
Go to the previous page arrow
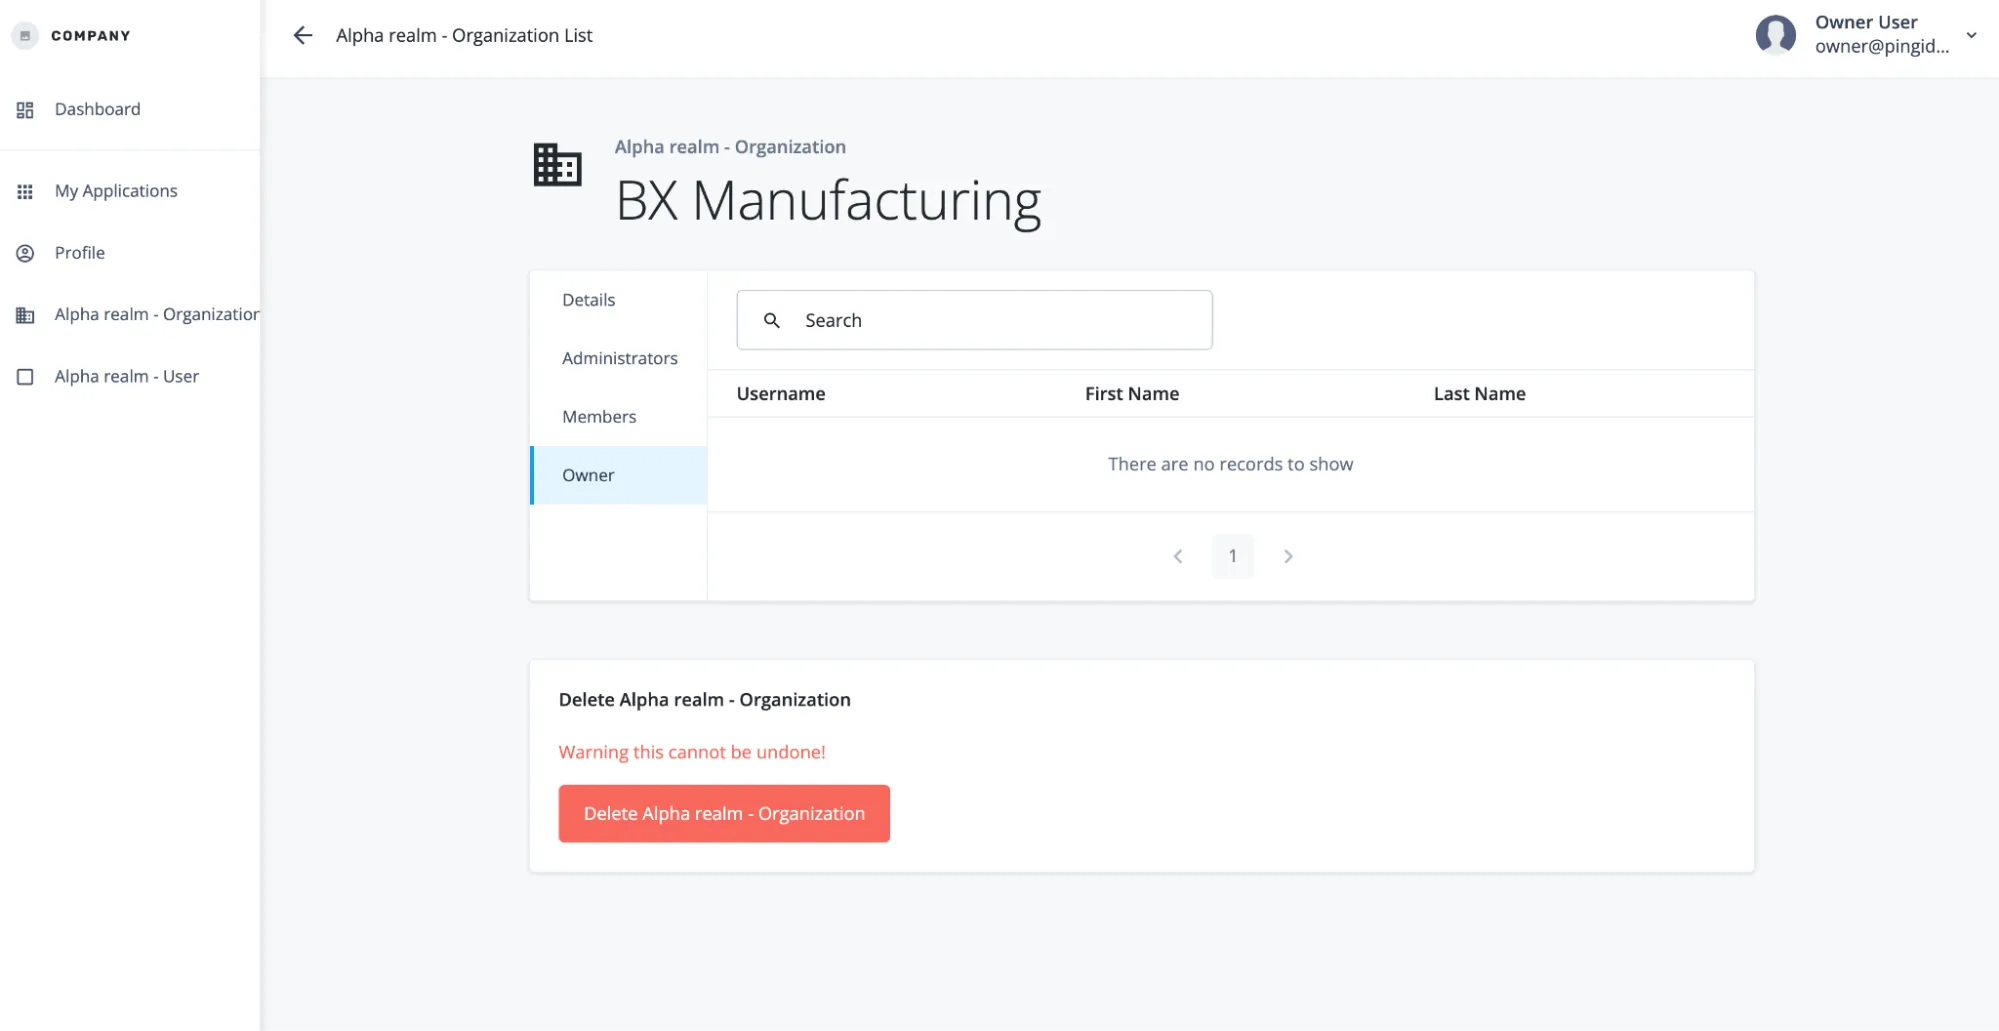[1178, 556]
